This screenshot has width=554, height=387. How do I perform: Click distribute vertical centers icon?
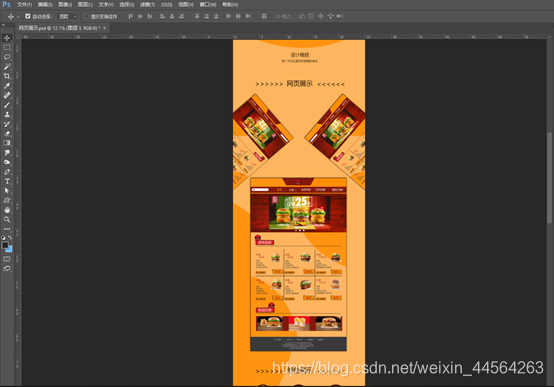coord(207,16)
